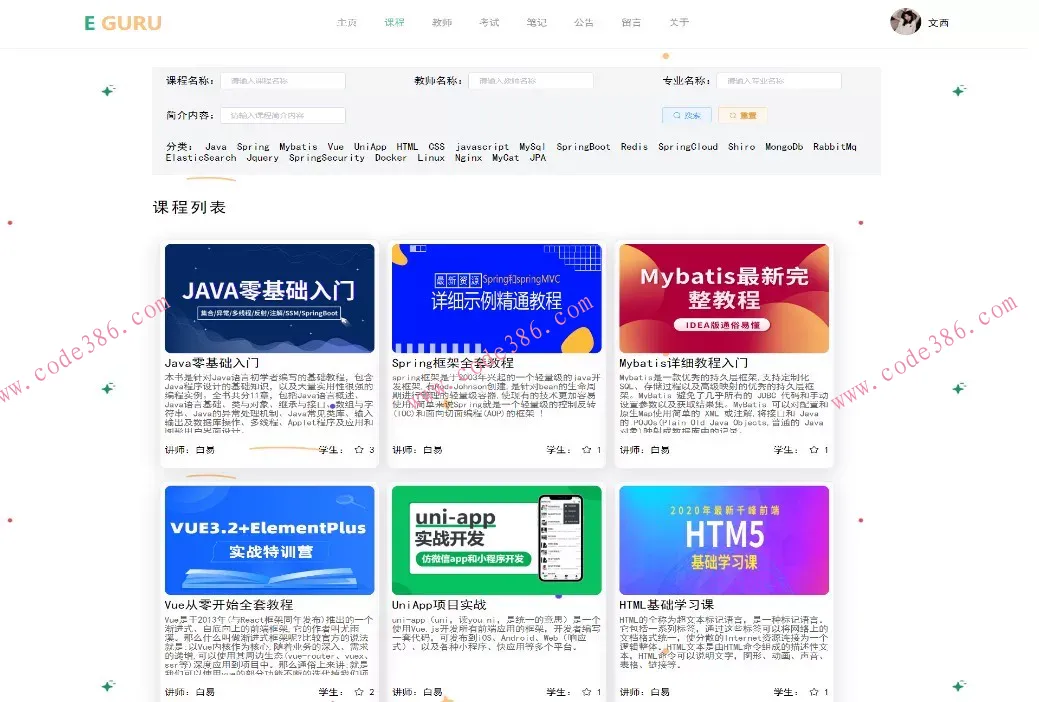This screenshot has height=702, width=1039.
Task: Select the SpringBoot category tag
Action: pos(583,146)
